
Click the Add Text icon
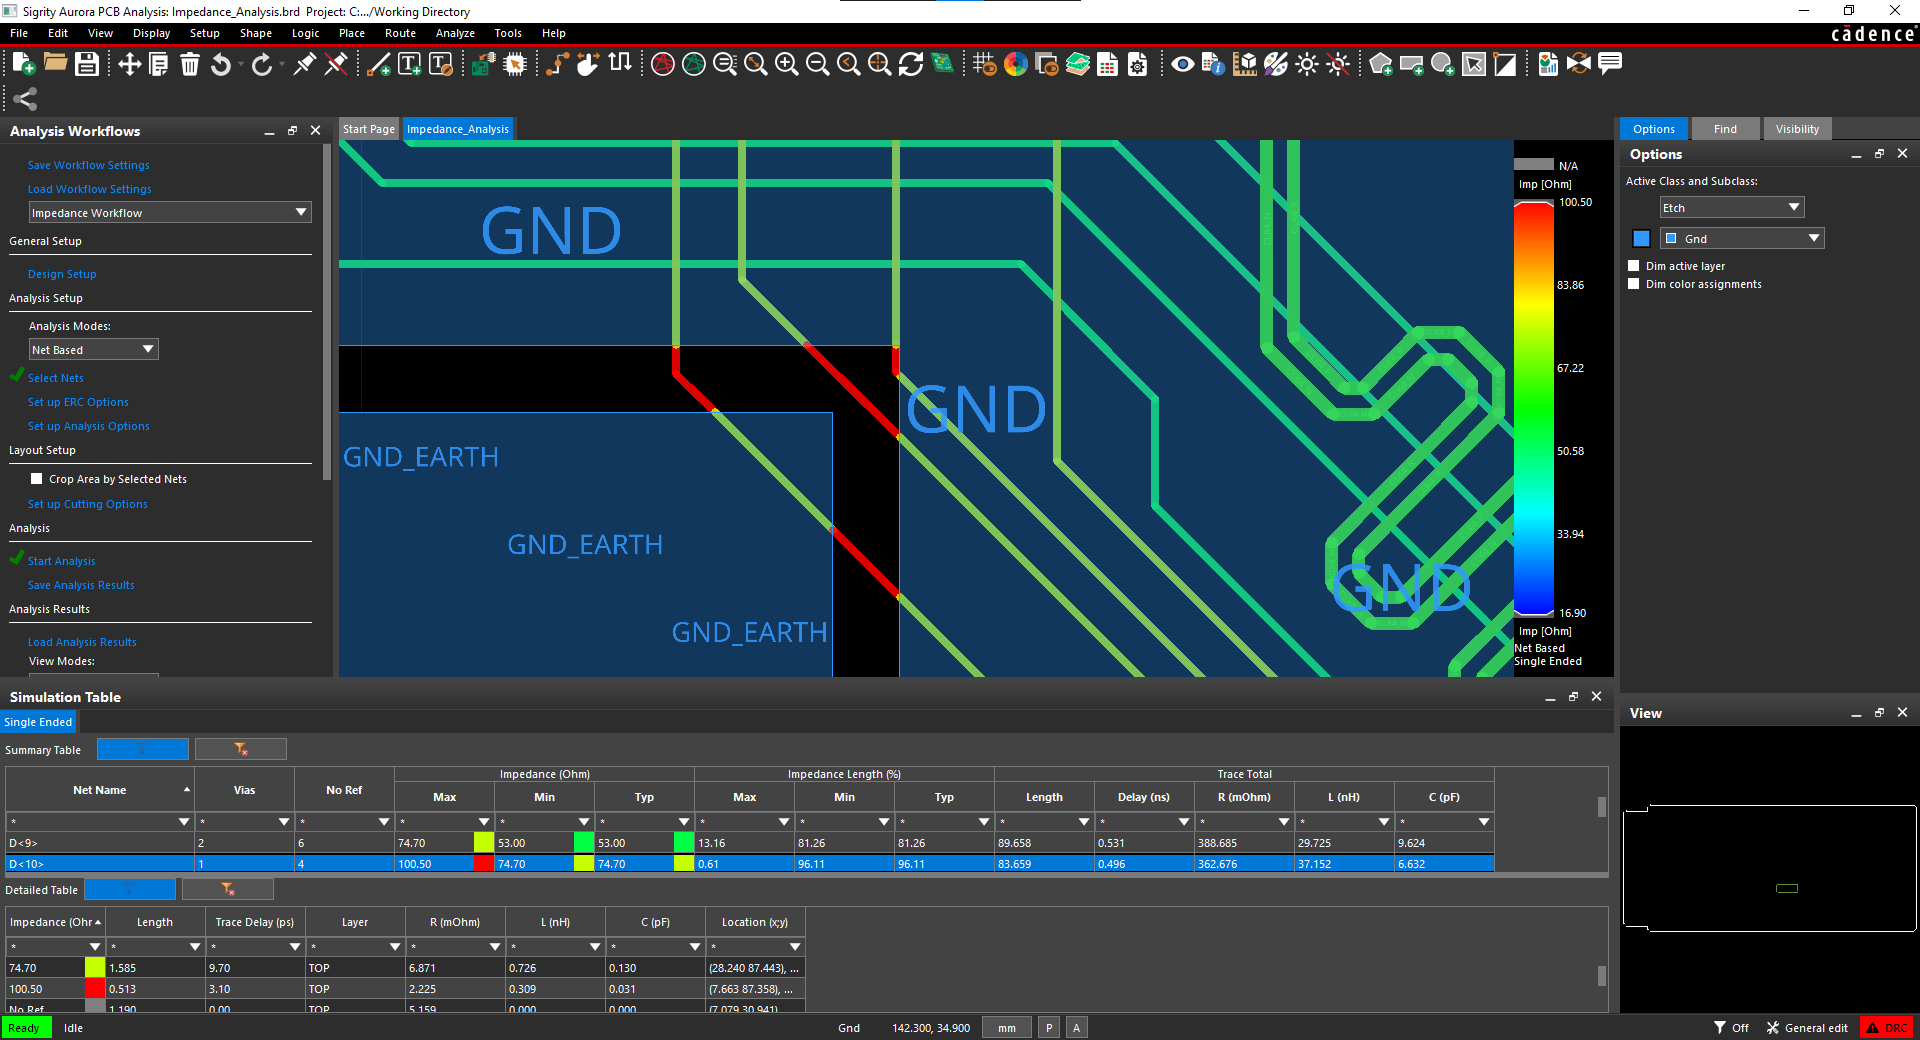click(x=410, y=64)
